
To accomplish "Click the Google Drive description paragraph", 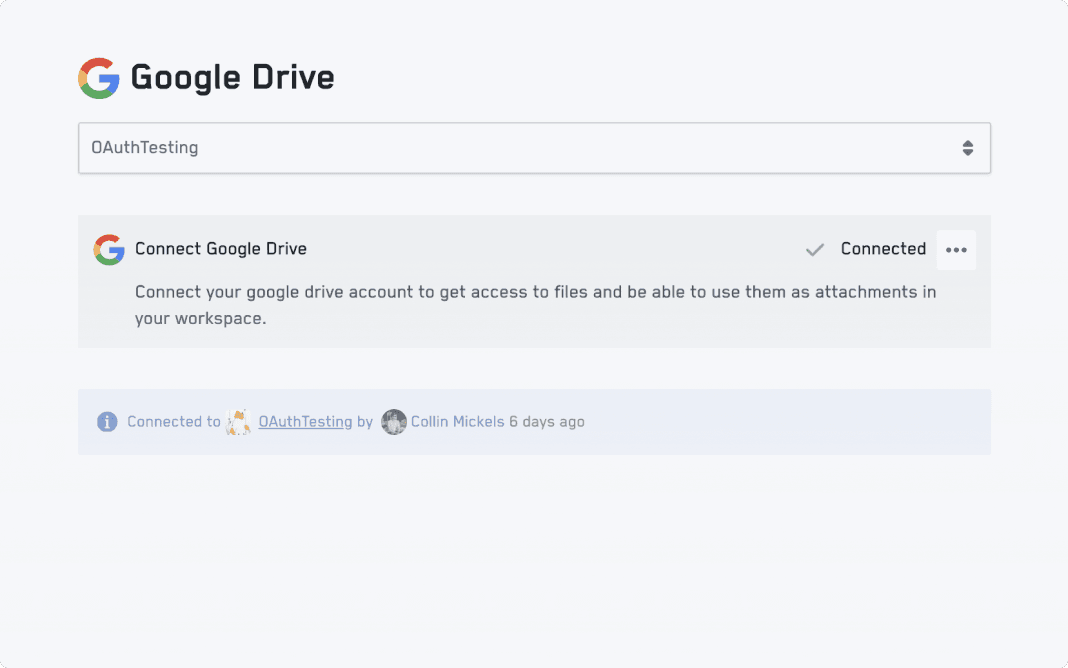I will (535, 305).
